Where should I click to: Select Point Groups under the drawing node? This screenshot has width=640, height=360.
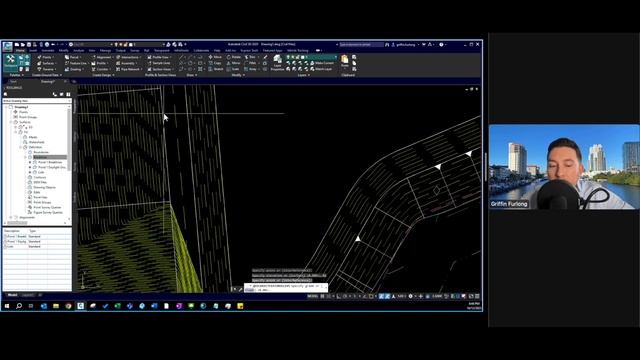click(28, 117)
